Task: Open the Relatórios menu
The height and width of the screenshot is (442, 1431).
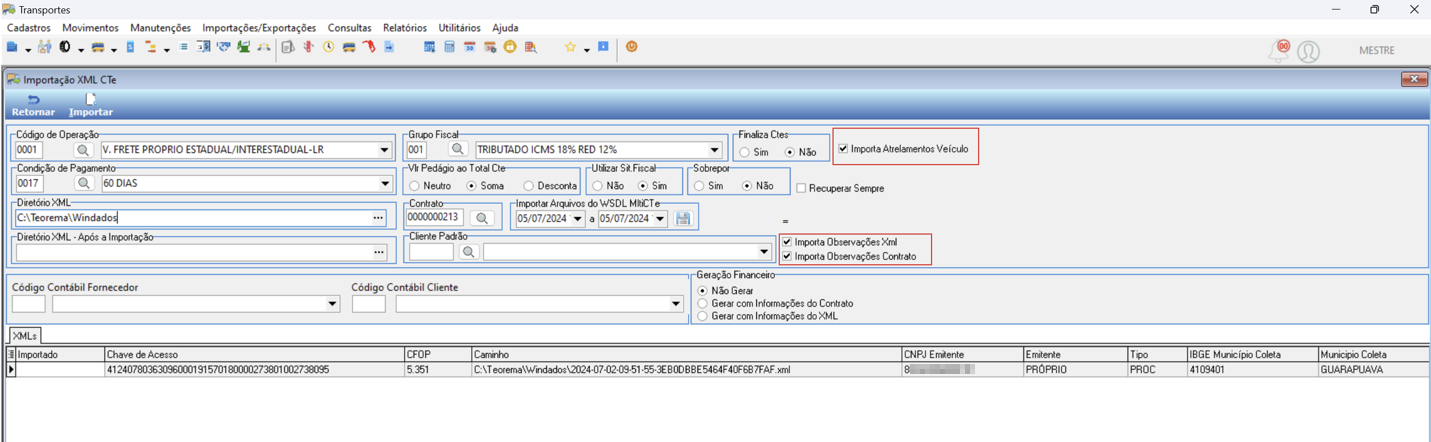Action: [404, 28]
